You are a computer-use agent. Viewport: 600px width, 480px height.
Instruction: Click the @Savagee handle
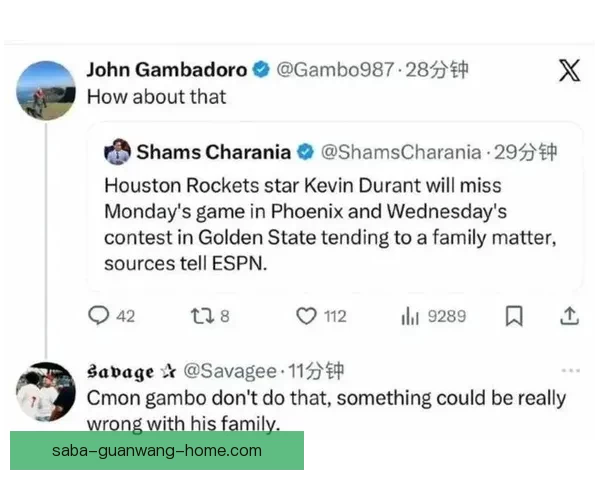click(230, 371)
